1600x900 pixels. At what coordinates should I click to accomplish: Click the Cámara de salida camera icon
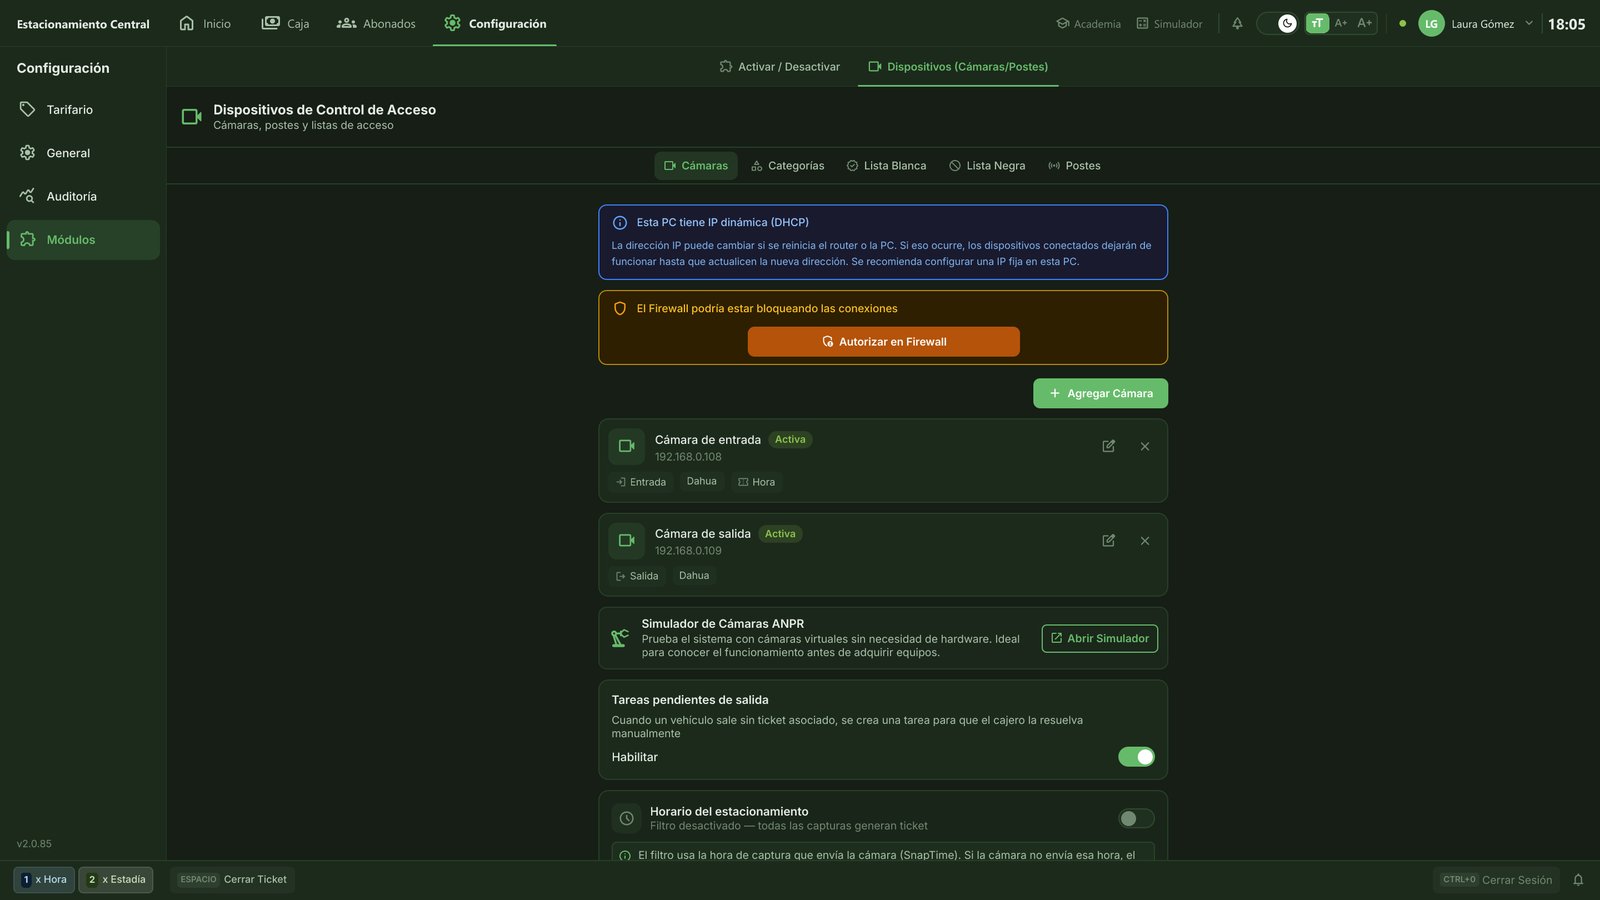tap(627, 541)
